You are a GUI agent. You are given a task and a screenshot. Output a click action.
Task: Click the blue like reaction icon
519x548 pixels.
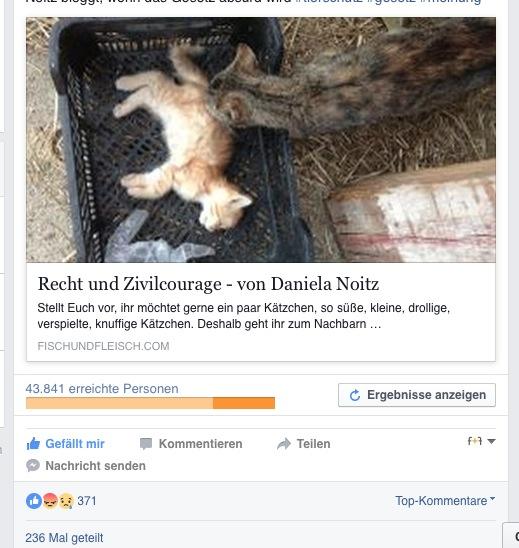point(34,501)
